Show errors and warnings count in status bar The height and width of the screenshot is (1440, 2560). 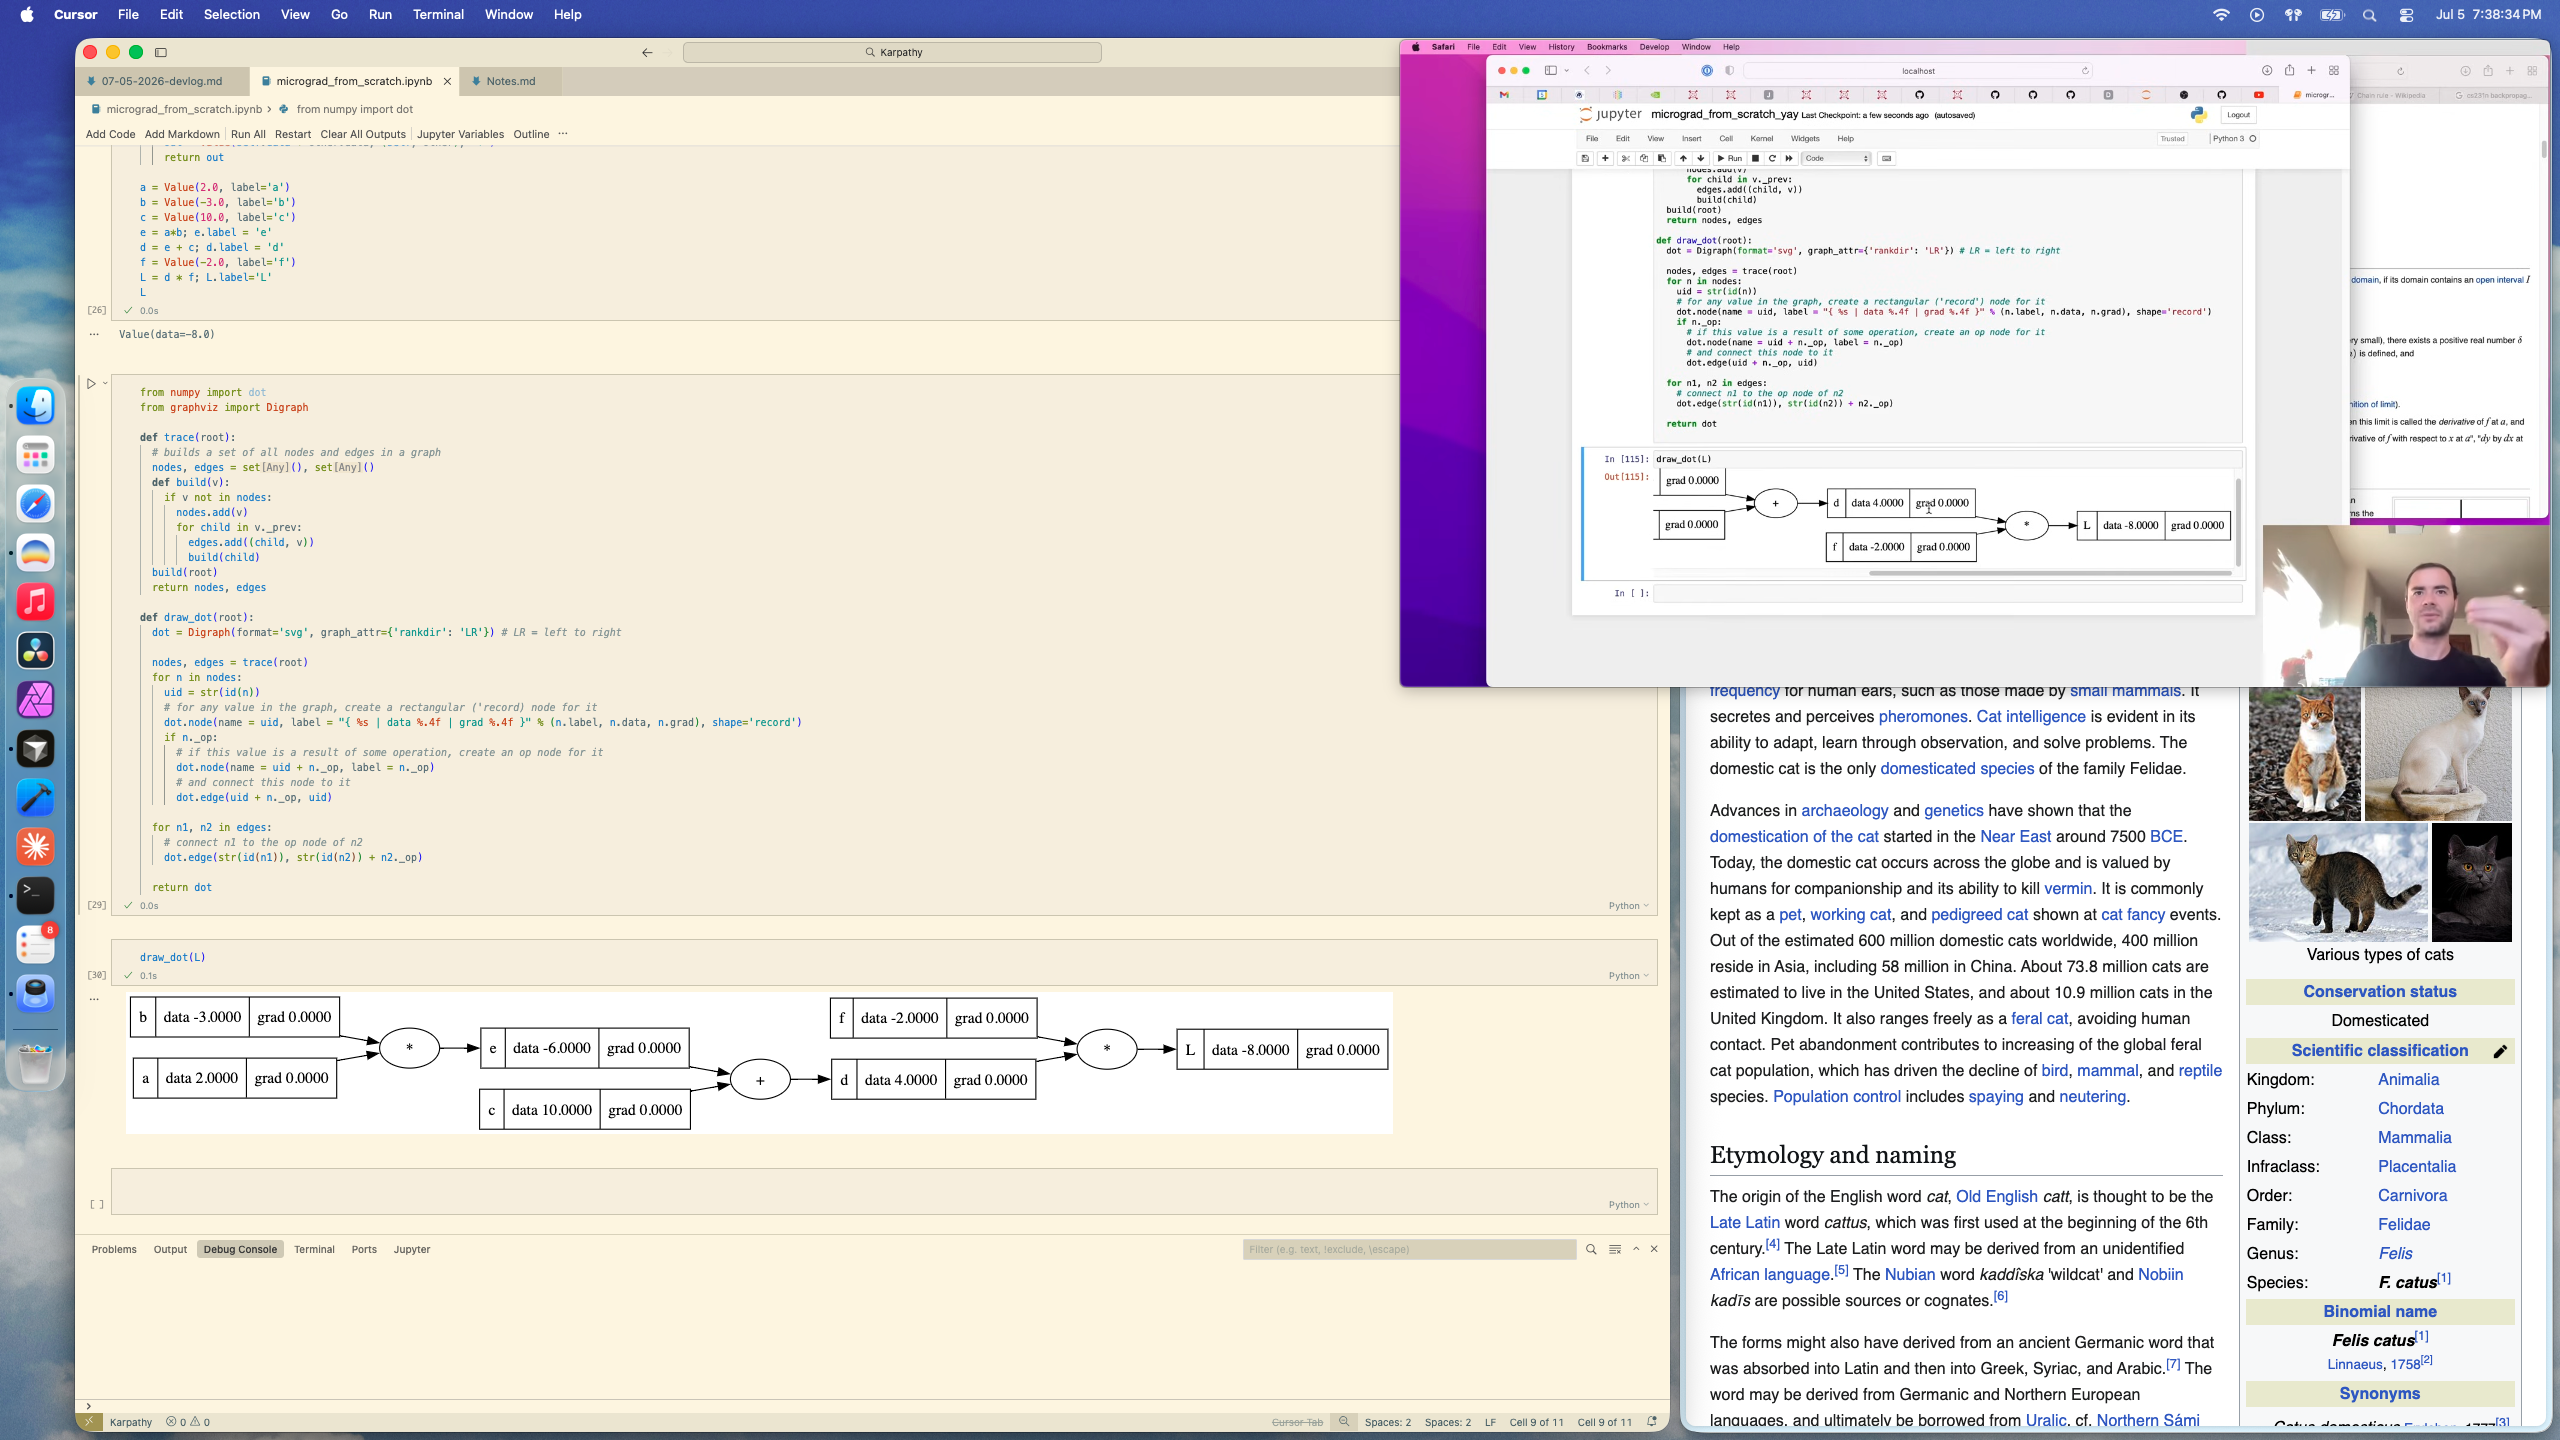188,1422
